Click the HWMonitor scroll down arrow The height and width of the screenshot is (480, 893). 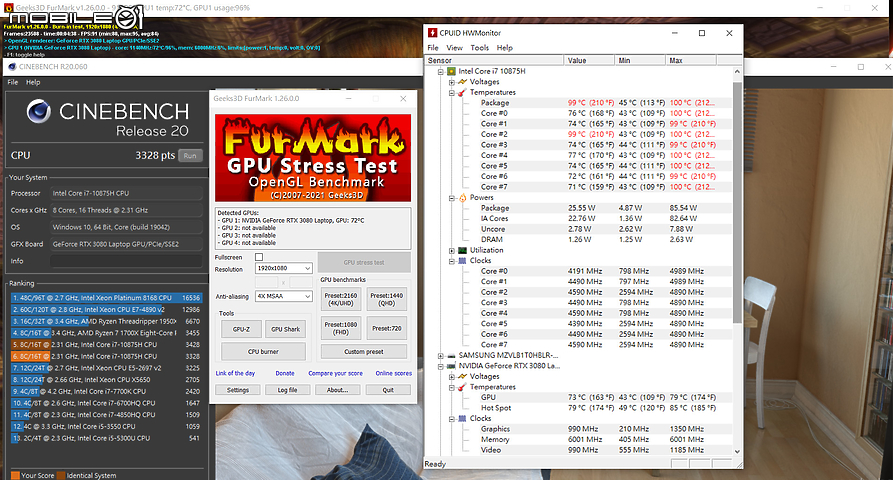point(737,452)
